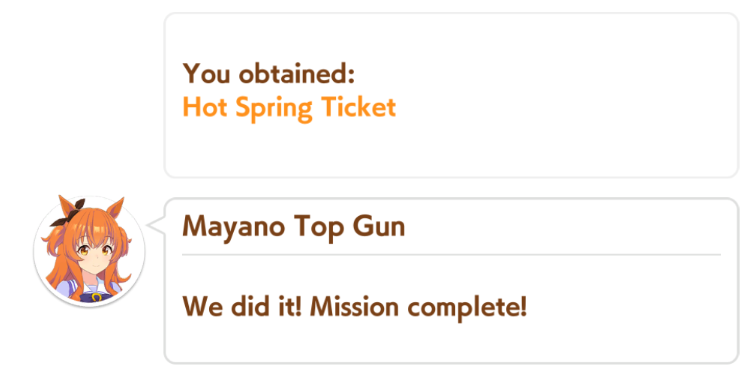This screenshot has width=755, height=373.
Task: Click the orange Hot Spring Ticket text
Action: click(289, 108)
